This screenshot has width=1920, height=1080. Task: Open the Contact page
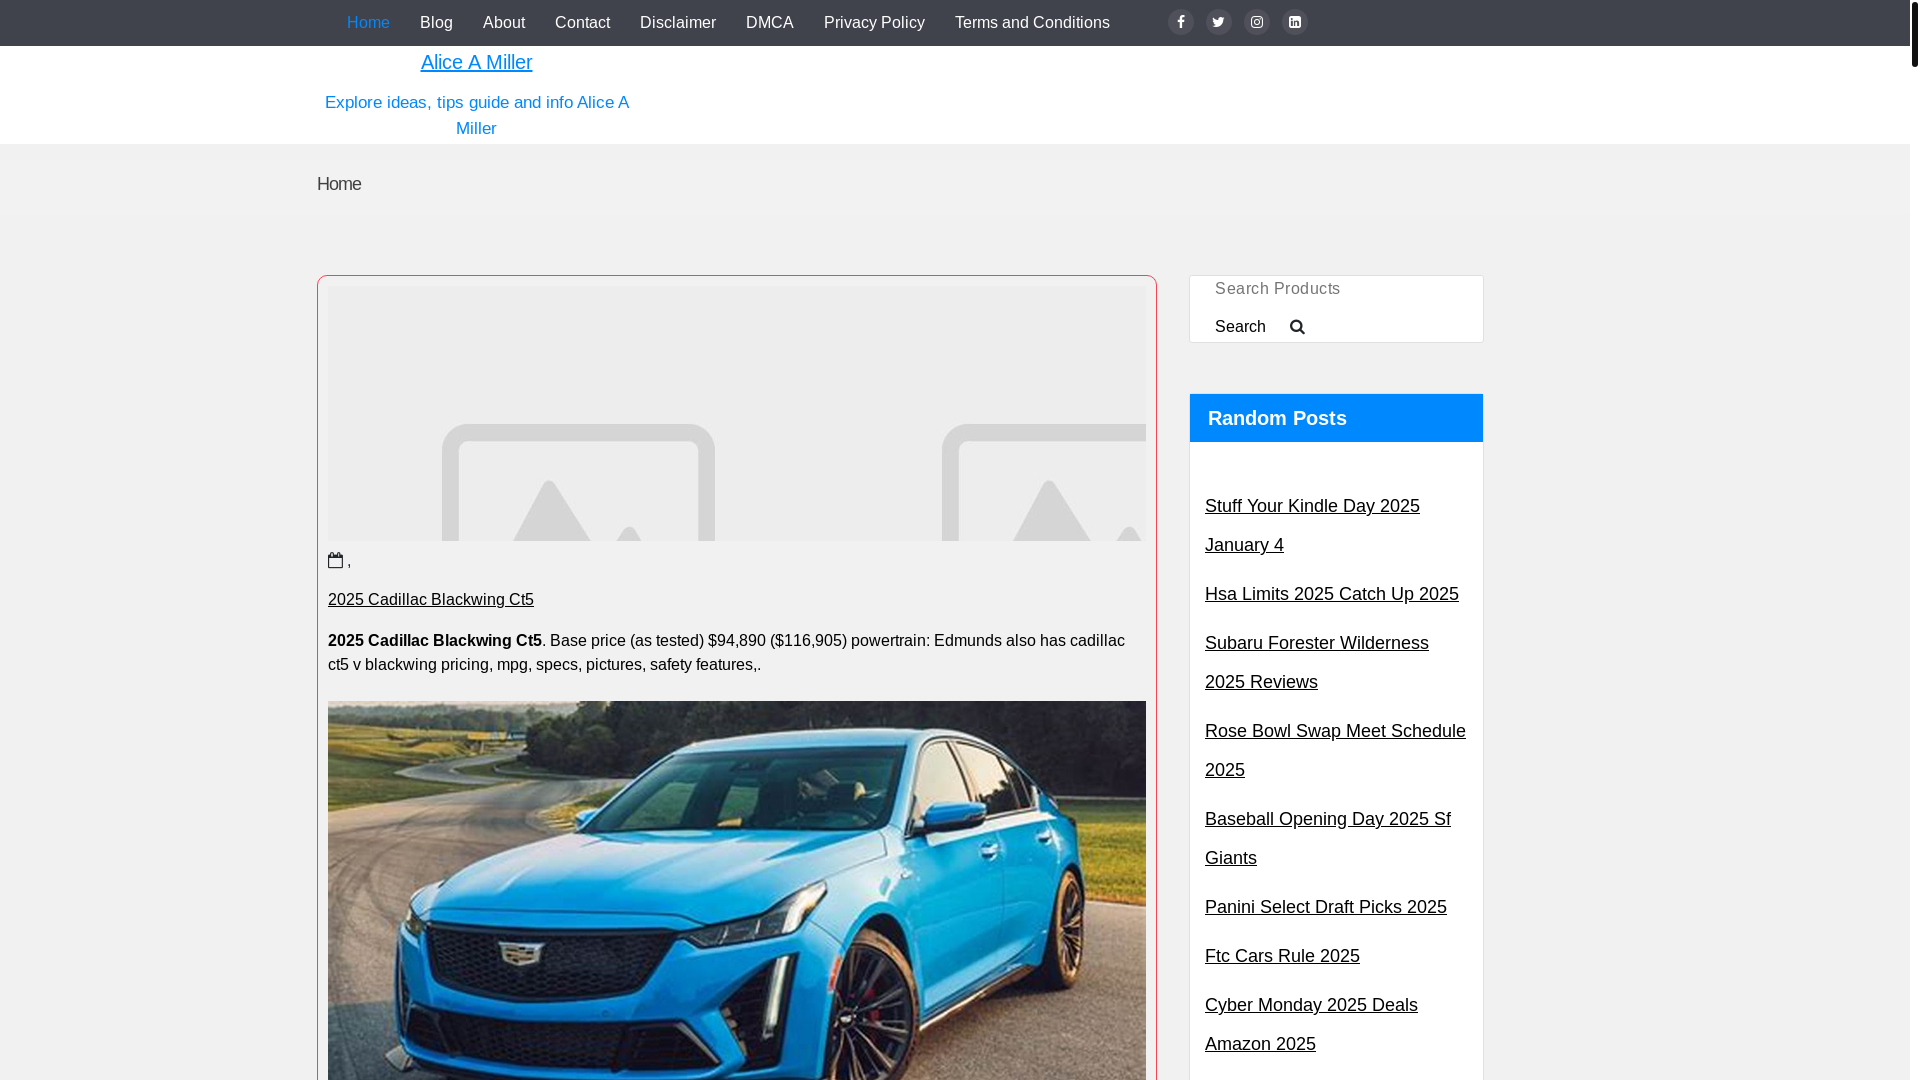click(x=582, y=22)
